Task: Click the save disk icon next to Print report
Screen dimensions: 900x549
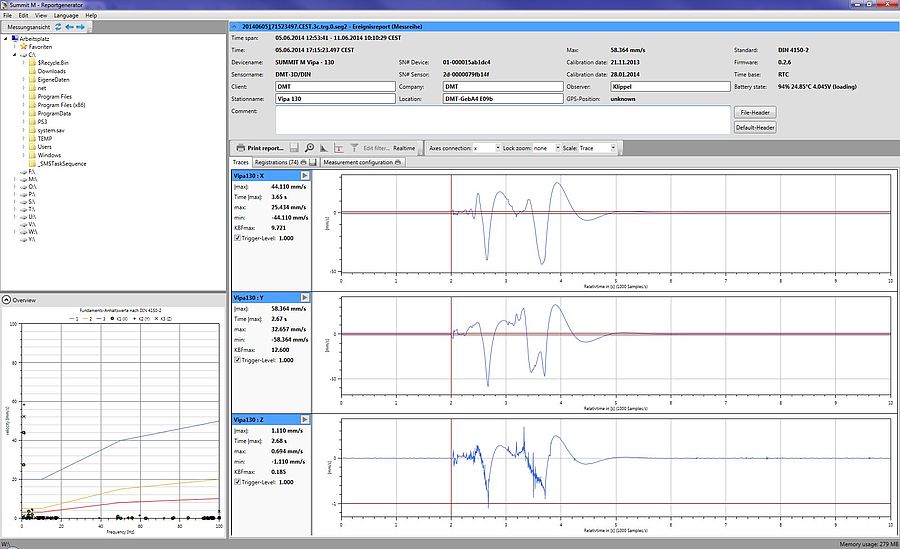Action: pyautogui.click(x=294, y=147)
